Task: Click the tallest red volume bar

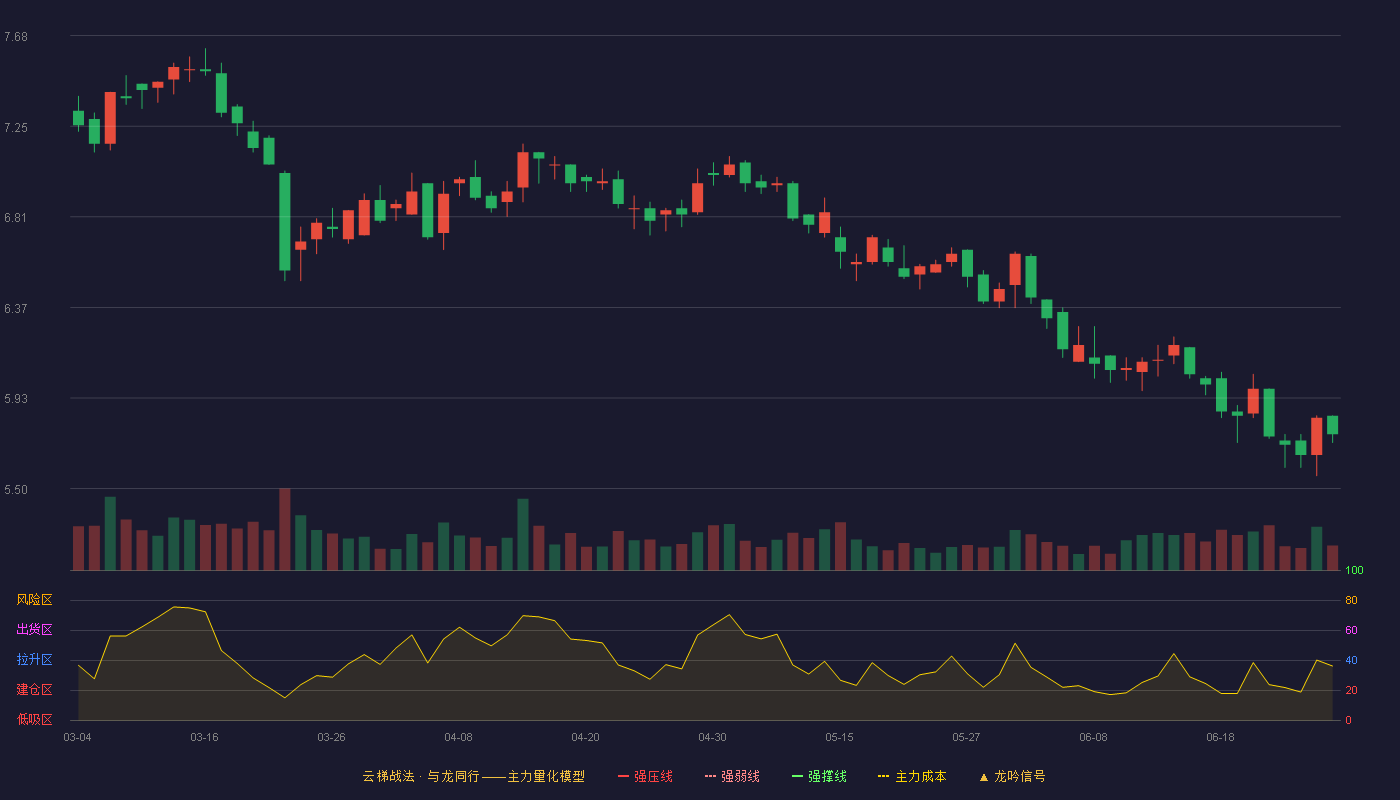Action: click(x=284, y=529)
